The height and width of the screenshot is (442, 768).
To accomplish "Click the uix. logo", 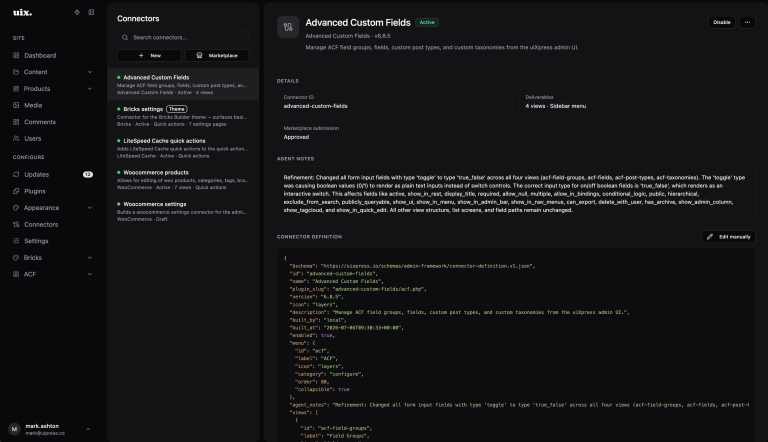I will (22, 12).
